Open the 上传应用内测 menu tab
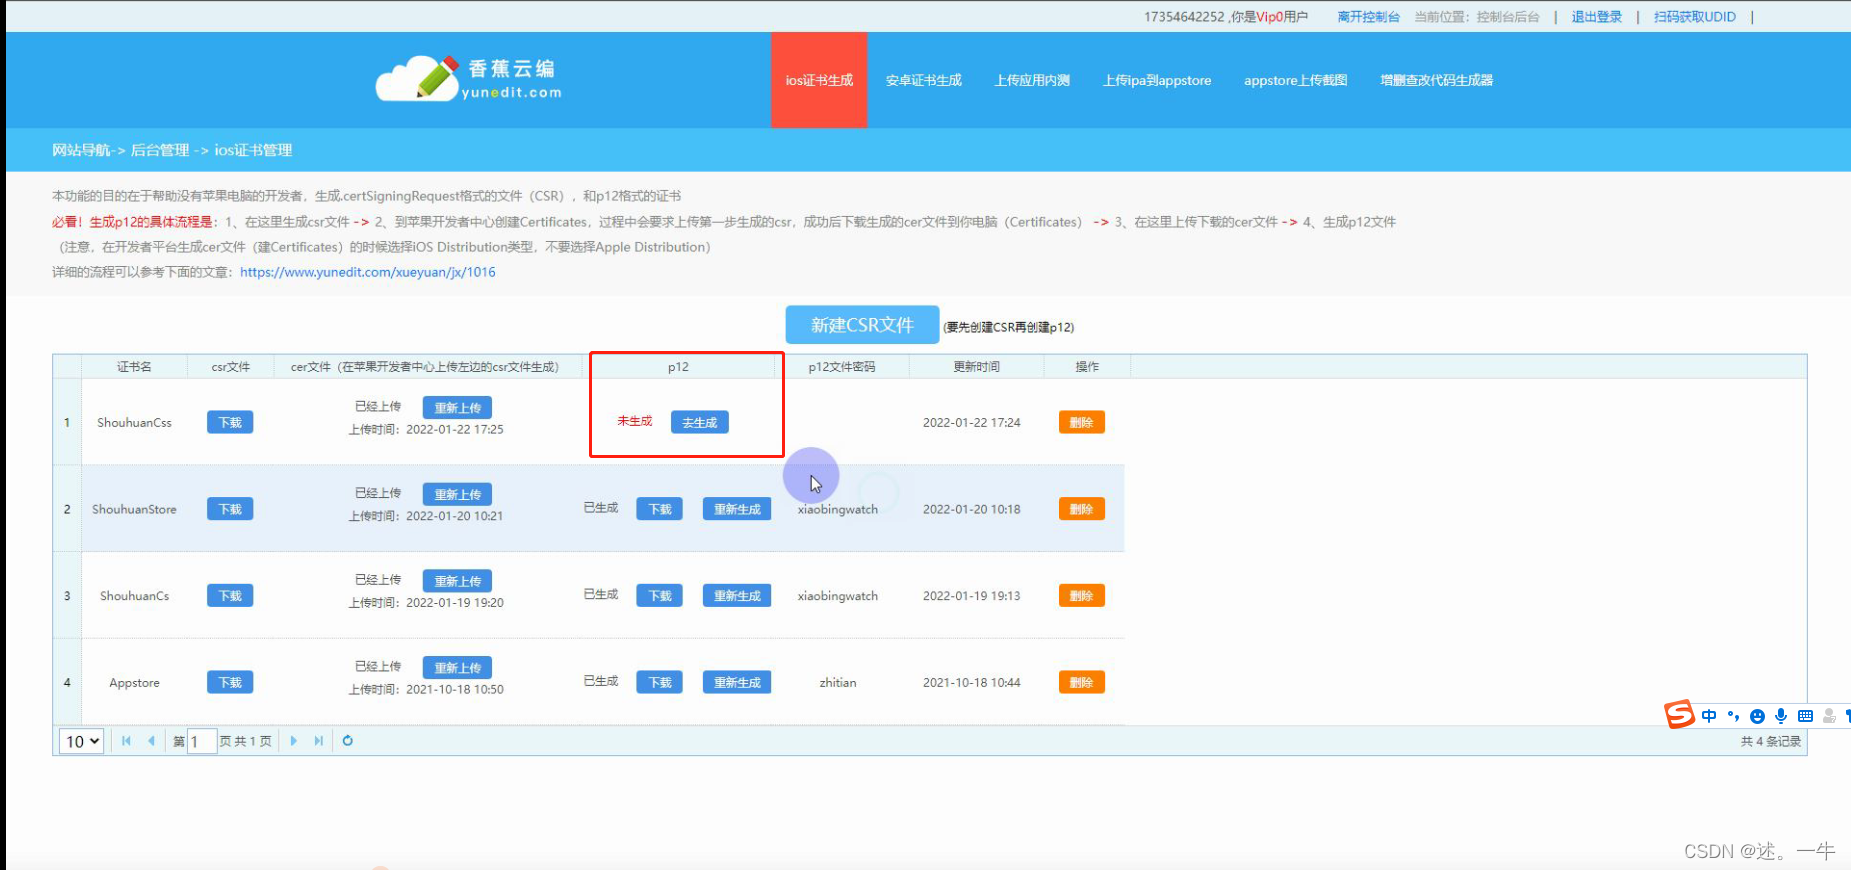The height and width of the screenshot is (870, 1851). 1032,80
